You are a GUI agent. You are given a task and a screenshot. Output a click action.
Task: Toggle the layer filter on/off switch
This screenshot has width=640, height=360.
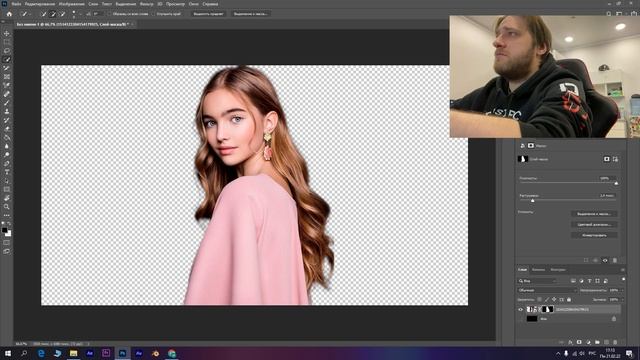[x=623, y=280]
